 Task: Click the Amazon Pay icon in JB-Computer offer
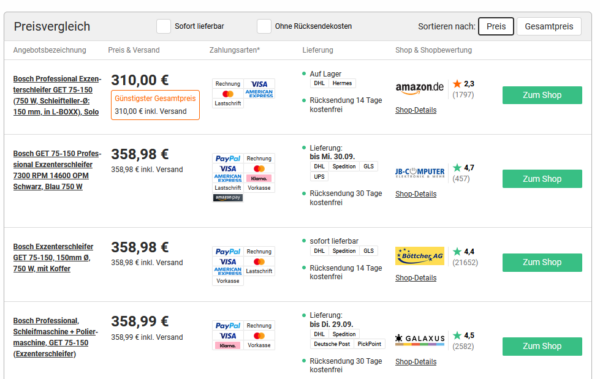coord(228,198)
